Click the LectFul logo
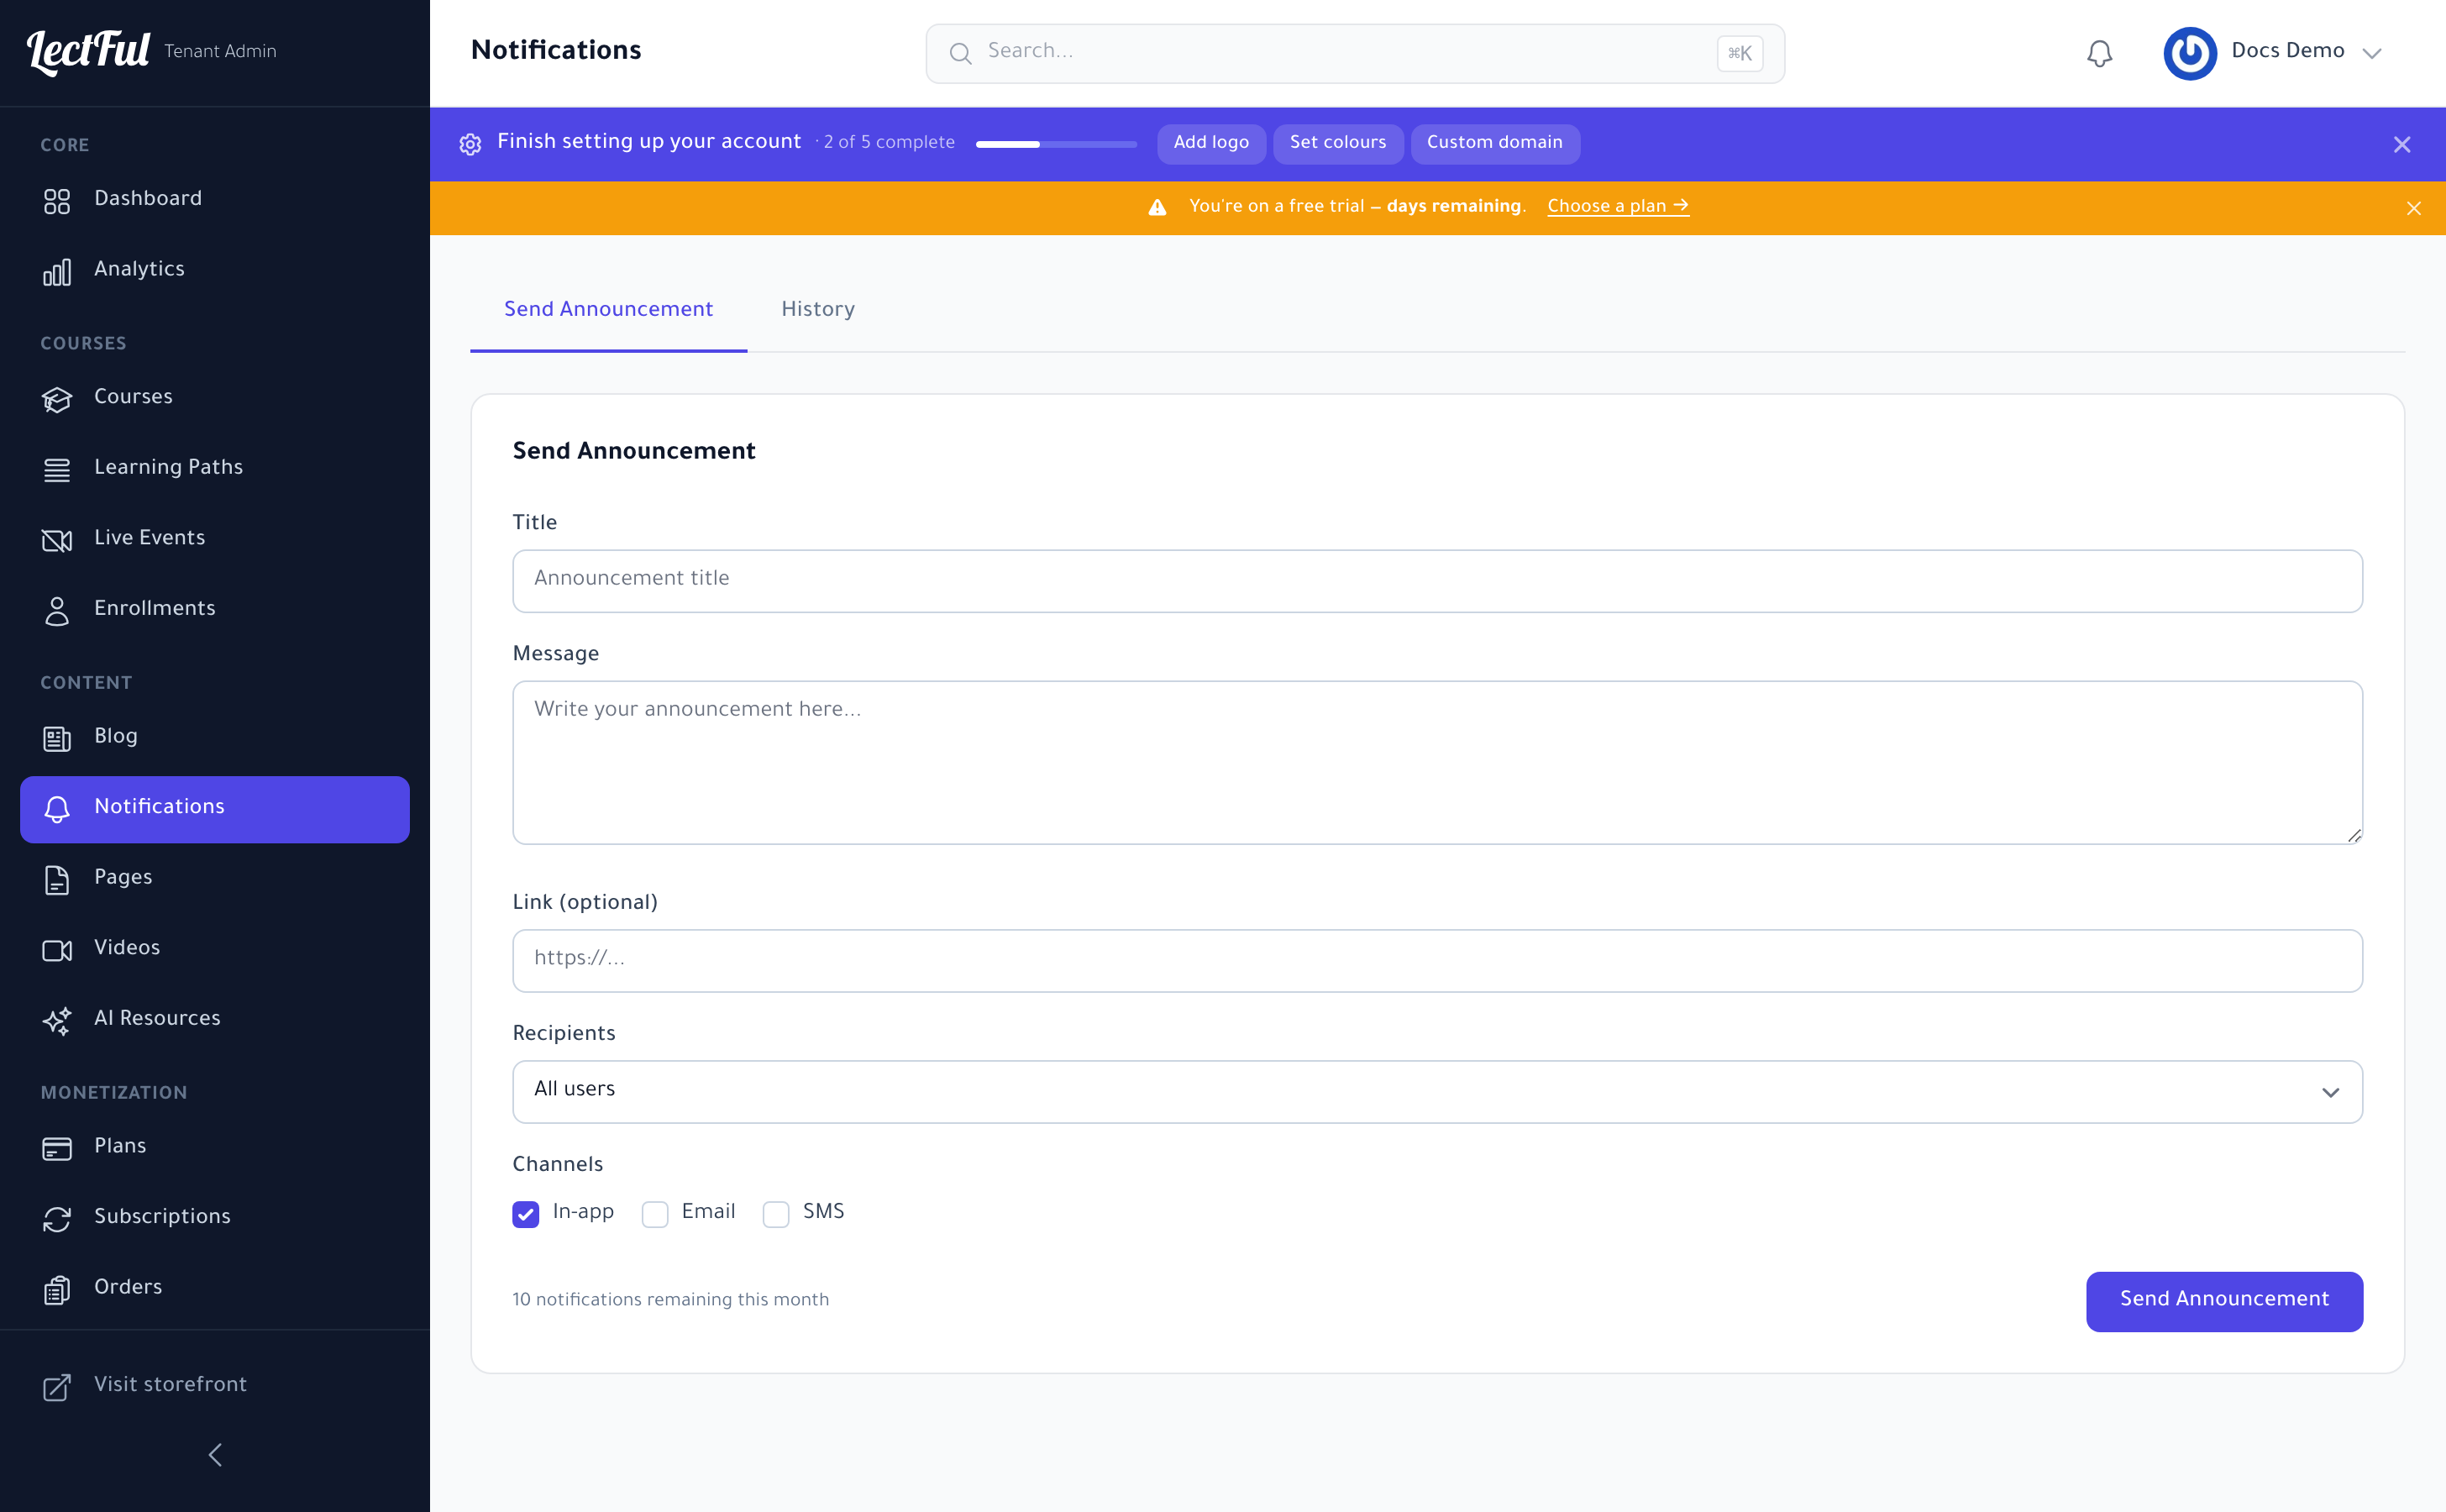 [x=88, y=51]
